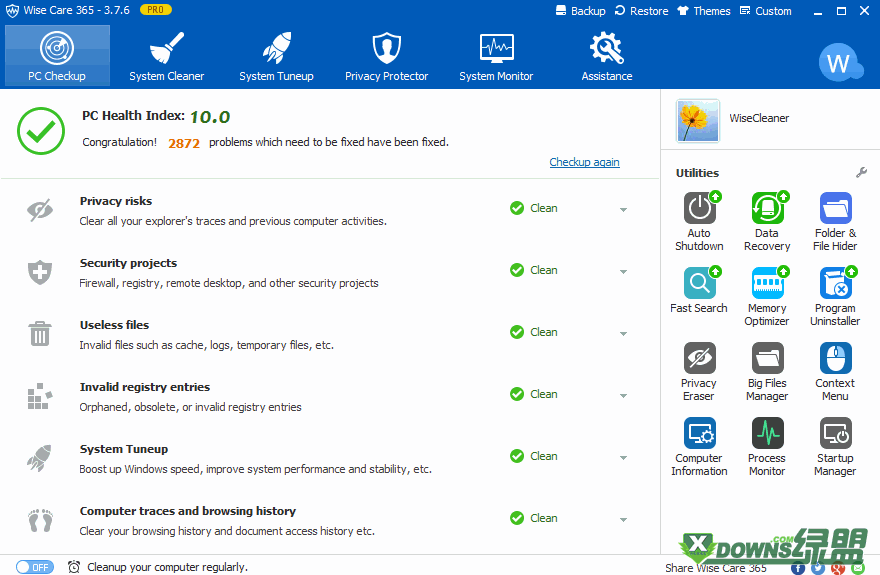This screenshot has height=575, width=880.
Task: Expand the System Tuneup details arrow
Action: tap(623, 458)
